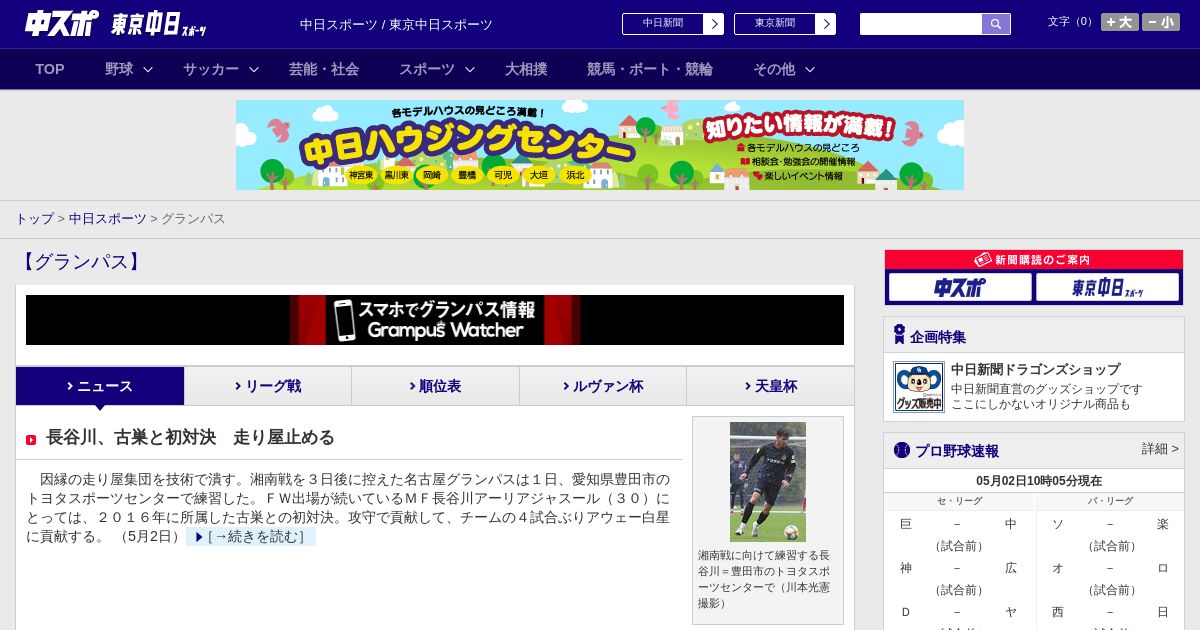Screen dimensions: 1200x630
Task: Open the photo of Hasegawa training
Action: pos(768,482)
